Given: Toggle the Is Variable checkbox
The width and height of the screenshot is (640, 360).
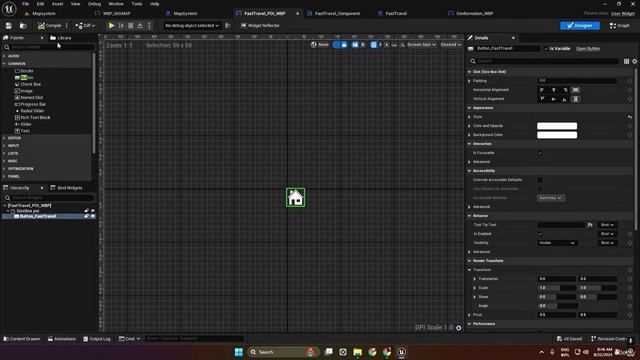Looking at the screenshot, I should click(x=546, y=49).
